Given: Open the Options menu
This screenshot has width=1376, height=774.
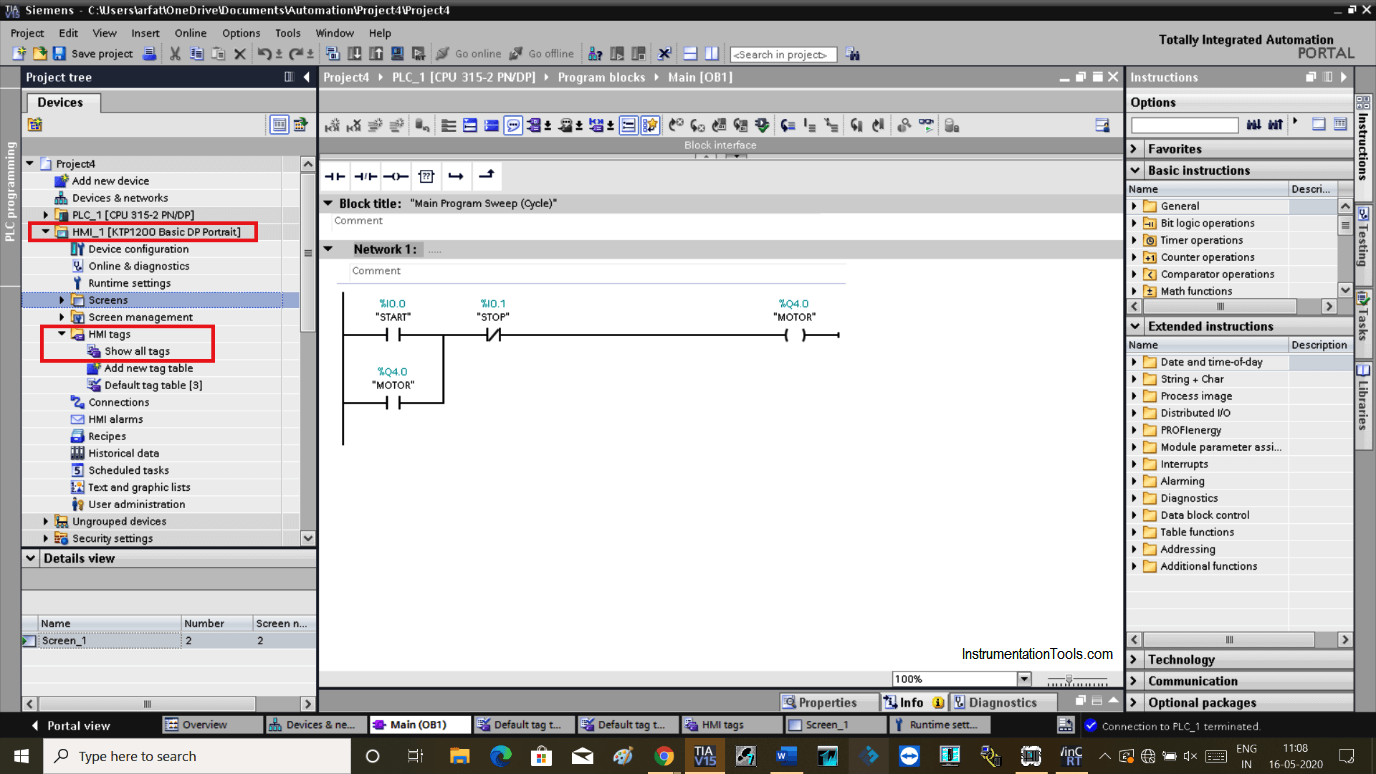Looking at the screenshot, I should pos(241,33).
